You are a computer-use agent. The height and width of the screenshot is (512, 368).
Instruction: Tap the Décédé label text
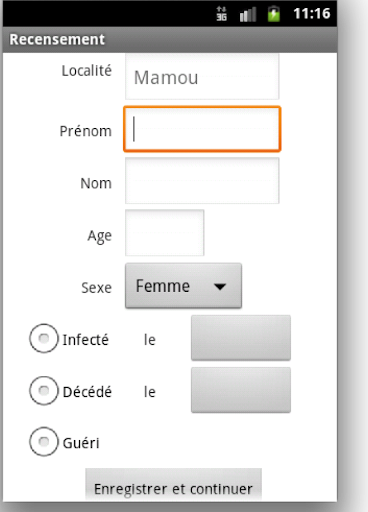pos(87,392)
